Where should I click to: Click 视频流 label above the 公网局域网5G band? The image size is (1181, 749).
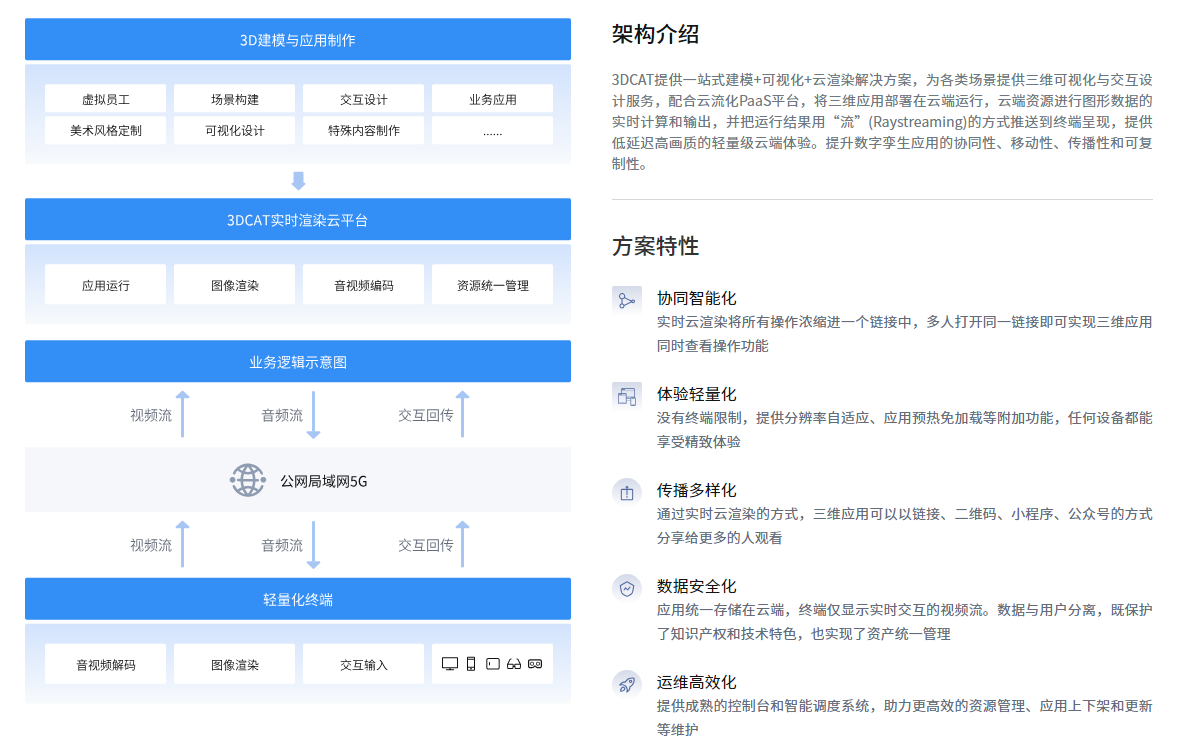(x=151, y=415)
